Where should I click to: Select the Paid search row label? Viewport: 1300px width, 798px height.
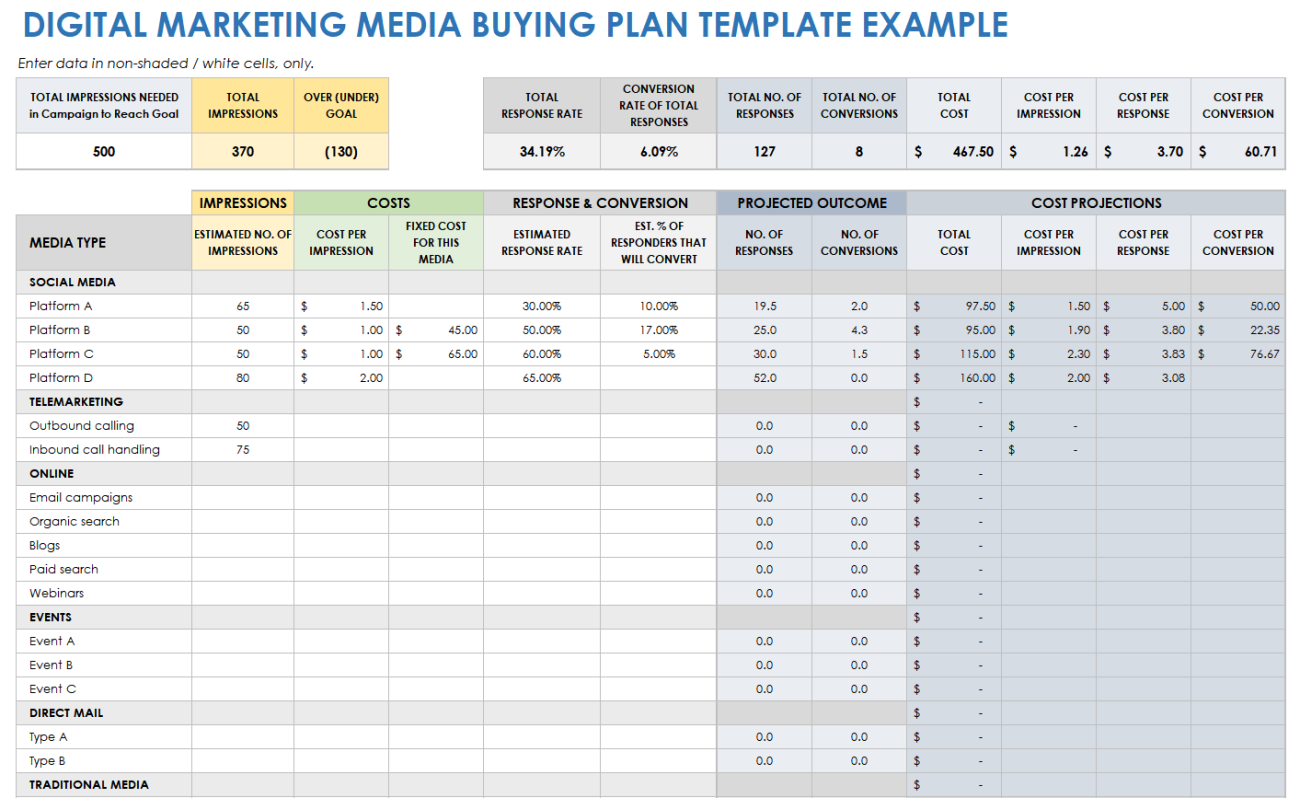point(64,570)
